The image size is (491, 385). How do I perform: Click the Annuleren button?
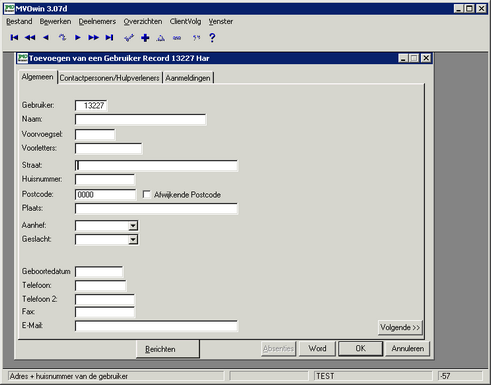(x=408, y=349)
